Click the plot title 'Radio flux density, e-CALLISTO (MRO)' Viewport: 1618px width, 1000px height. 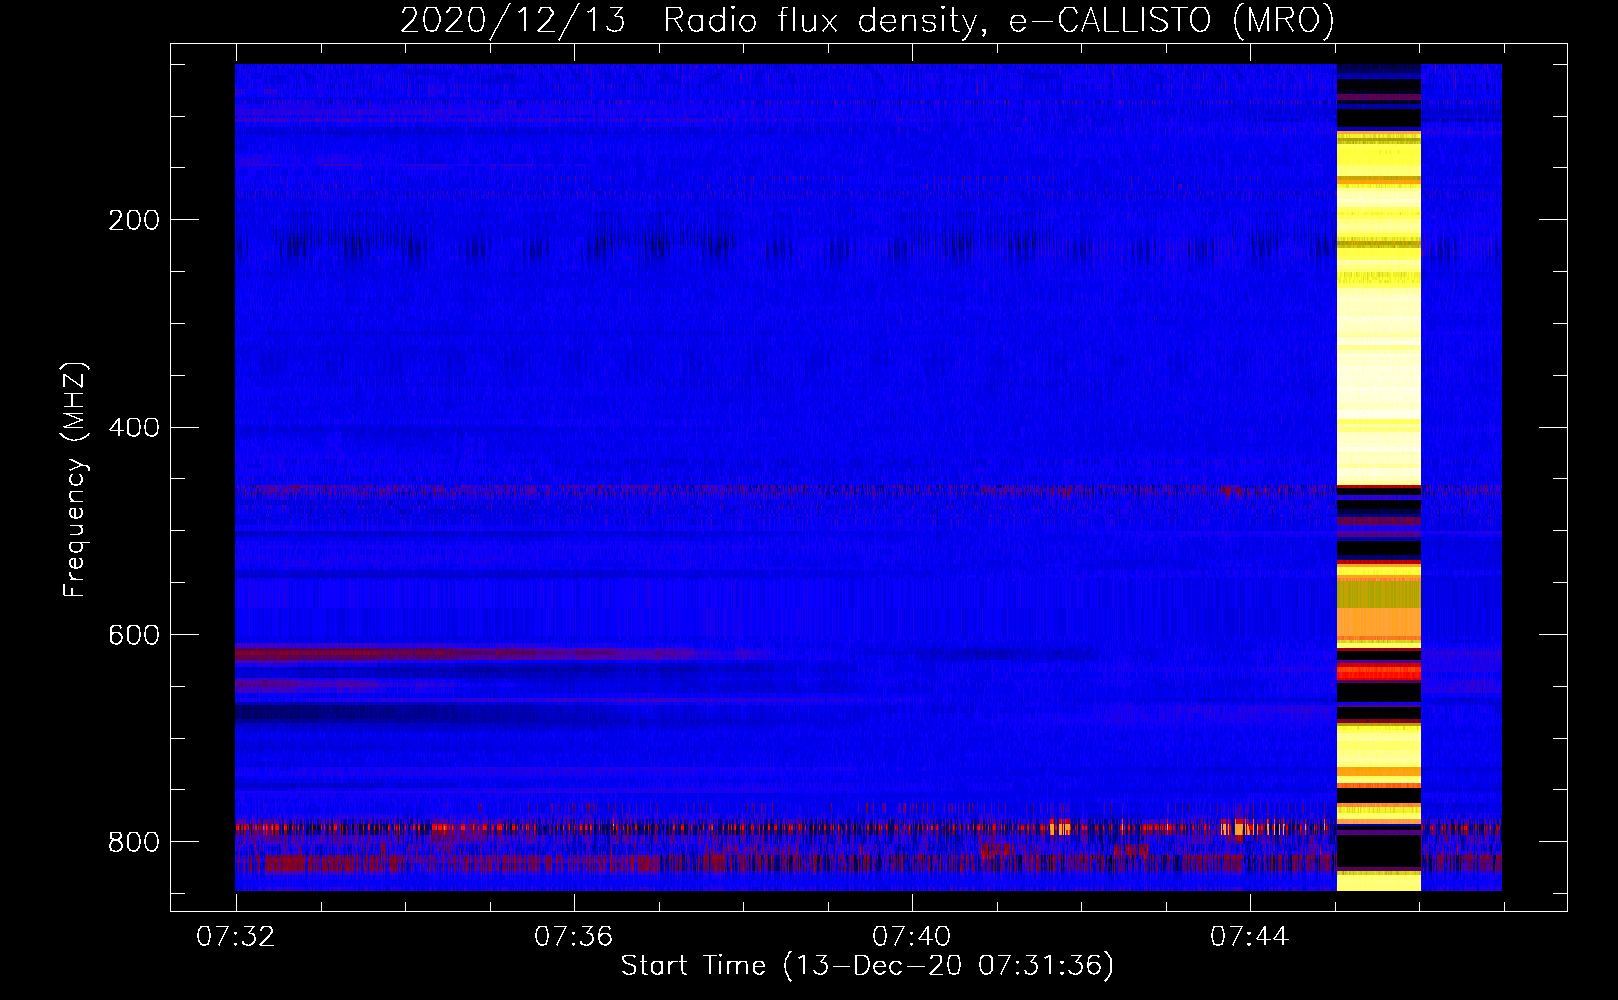[x=999, y=20]
